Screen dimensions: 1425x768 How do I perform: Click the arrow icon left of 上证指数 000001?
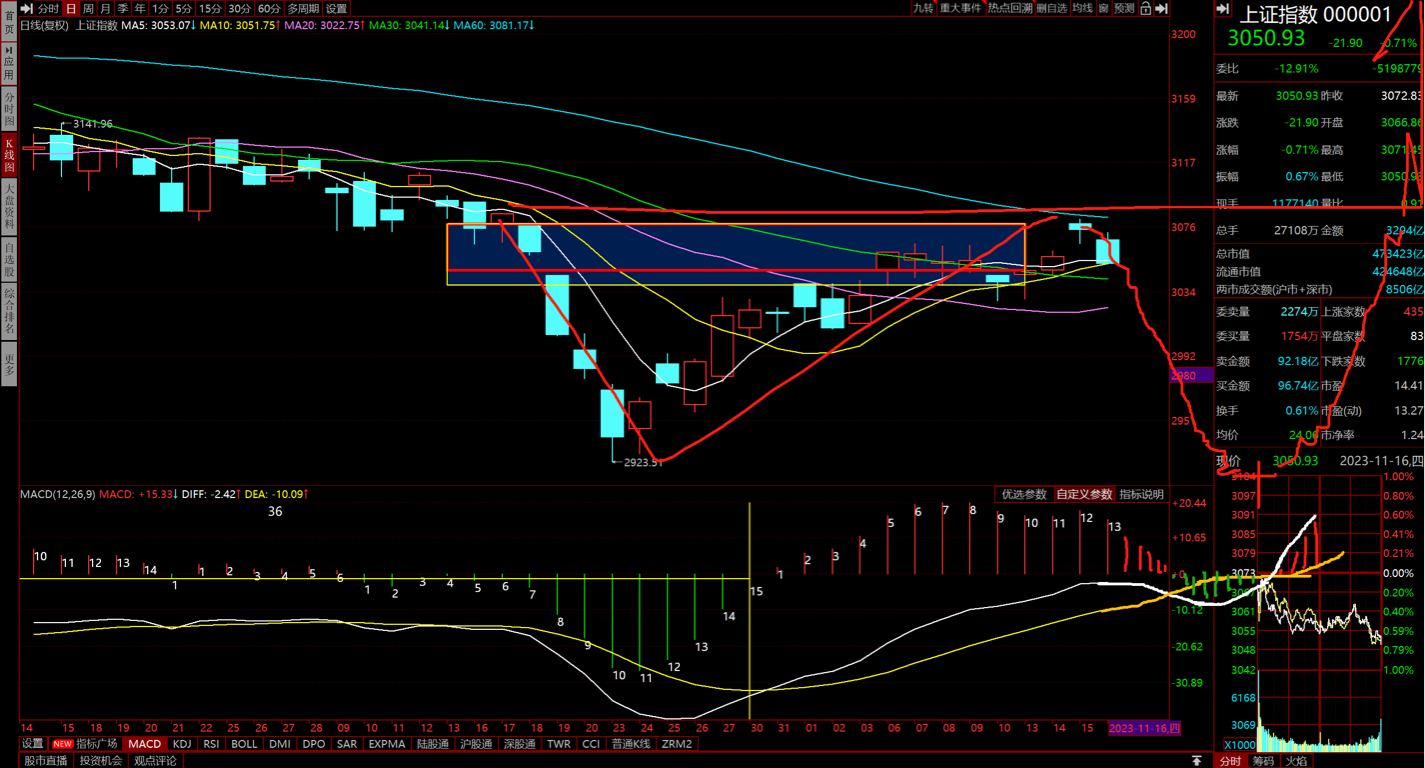pos(1223,9)
